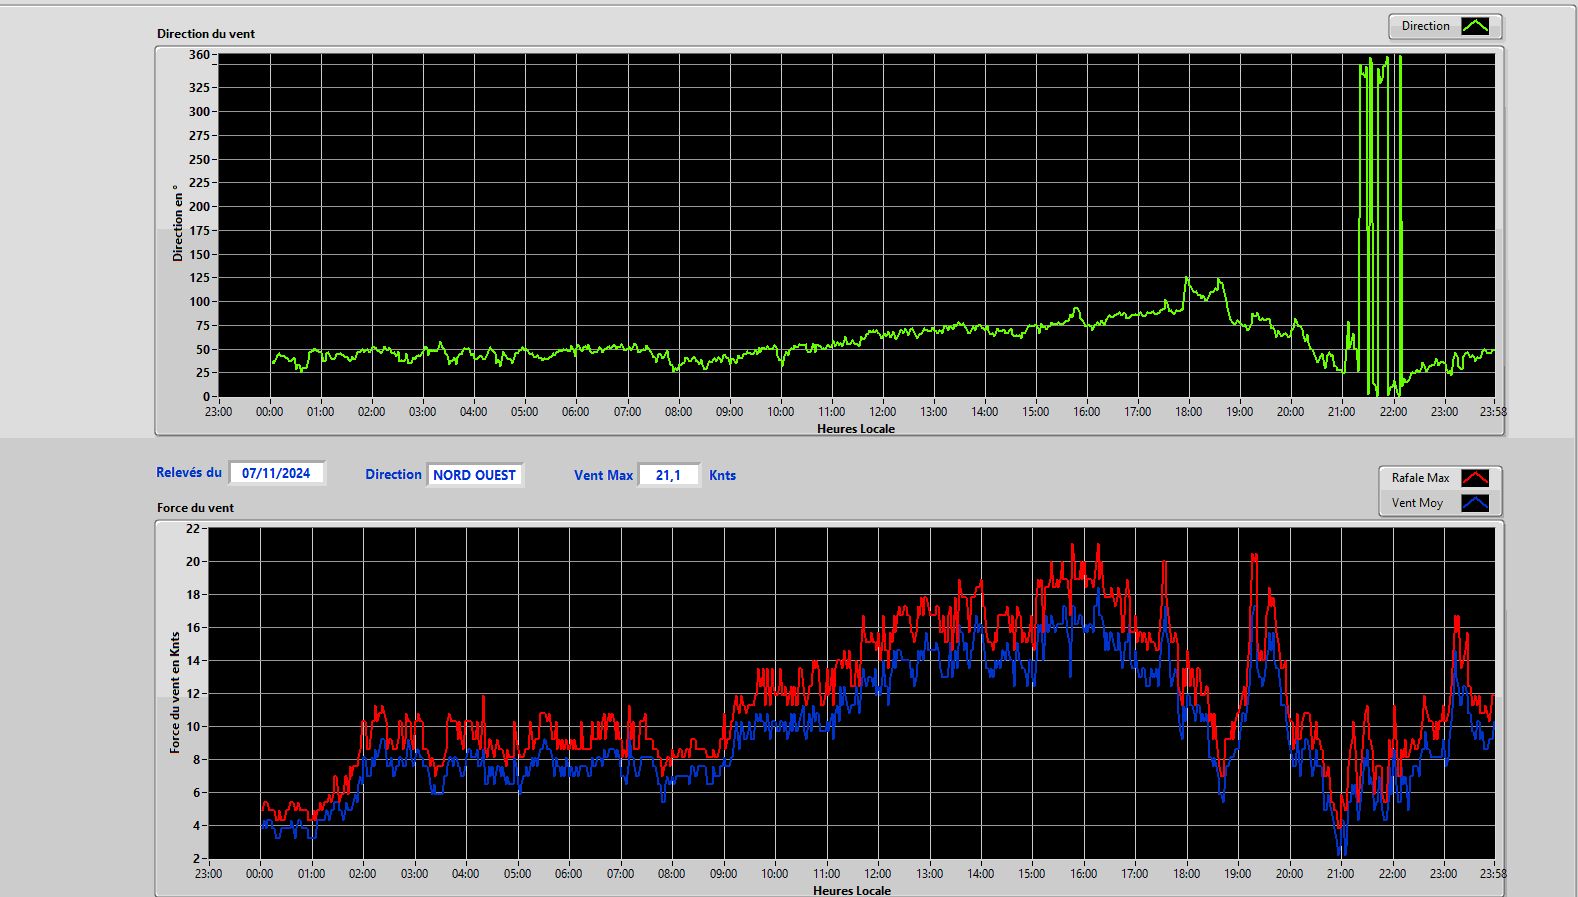Click the 125 tick on direction chart axis
1578x897 pixels.
pyautogui.click(x=199, y=278)
